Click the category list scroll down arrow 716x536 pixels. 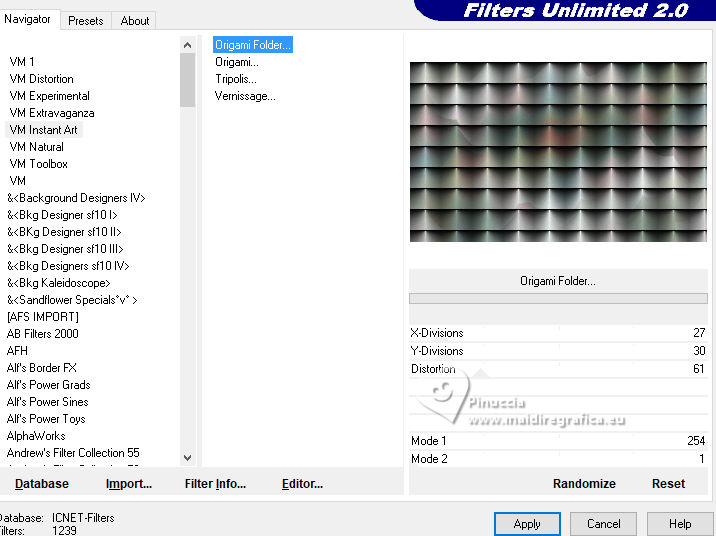pos(187,457)
